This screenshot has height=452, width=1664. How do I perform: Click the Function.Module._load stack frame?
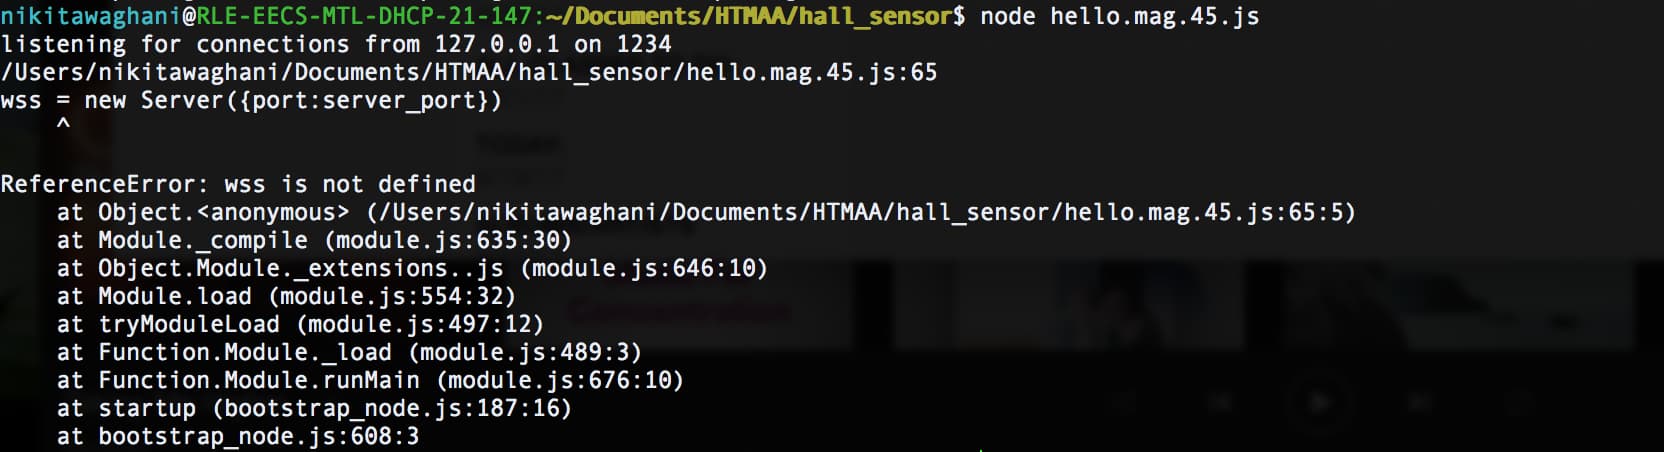click(x=349, y=353)
